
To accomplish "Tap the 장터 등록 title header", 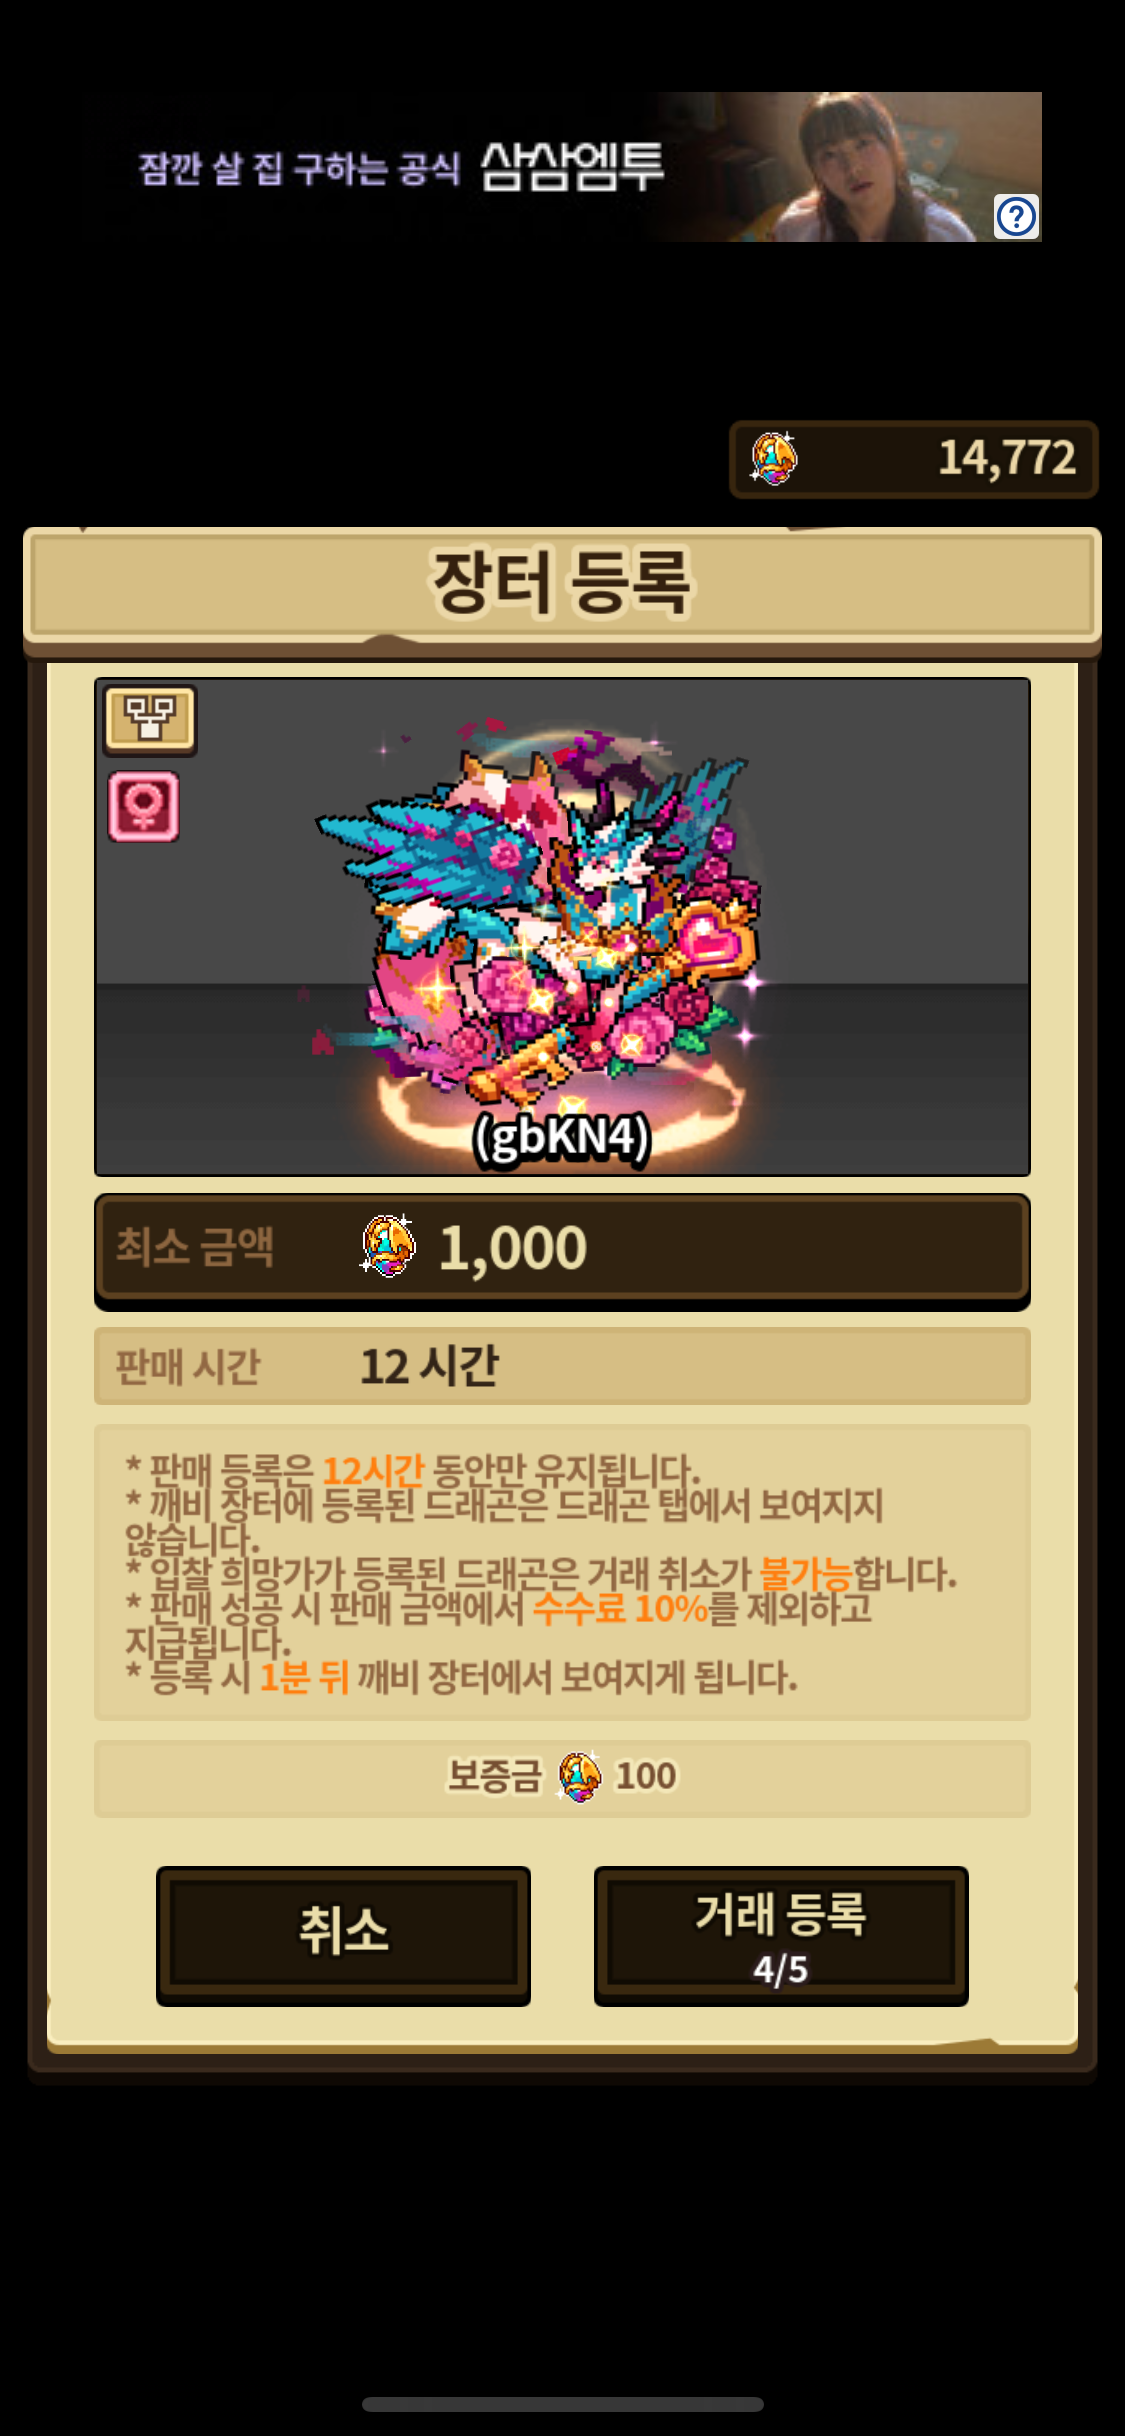I will coord(562,584).
